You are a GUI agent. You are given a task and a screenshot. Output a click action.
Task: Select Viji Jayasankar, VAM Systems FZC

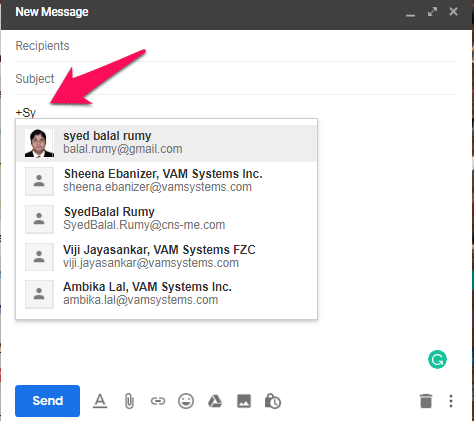pos(166,257)
